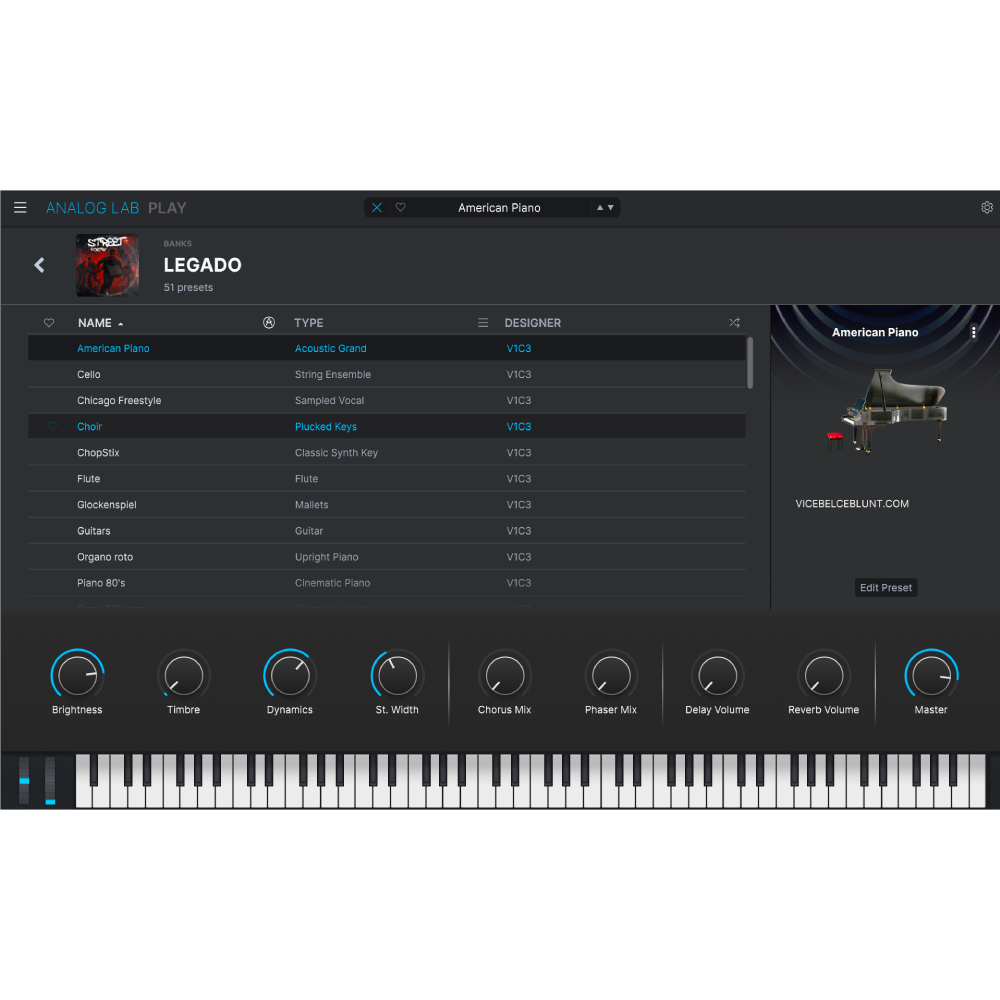Sort presets by the NAME column

tap(95, 323)
